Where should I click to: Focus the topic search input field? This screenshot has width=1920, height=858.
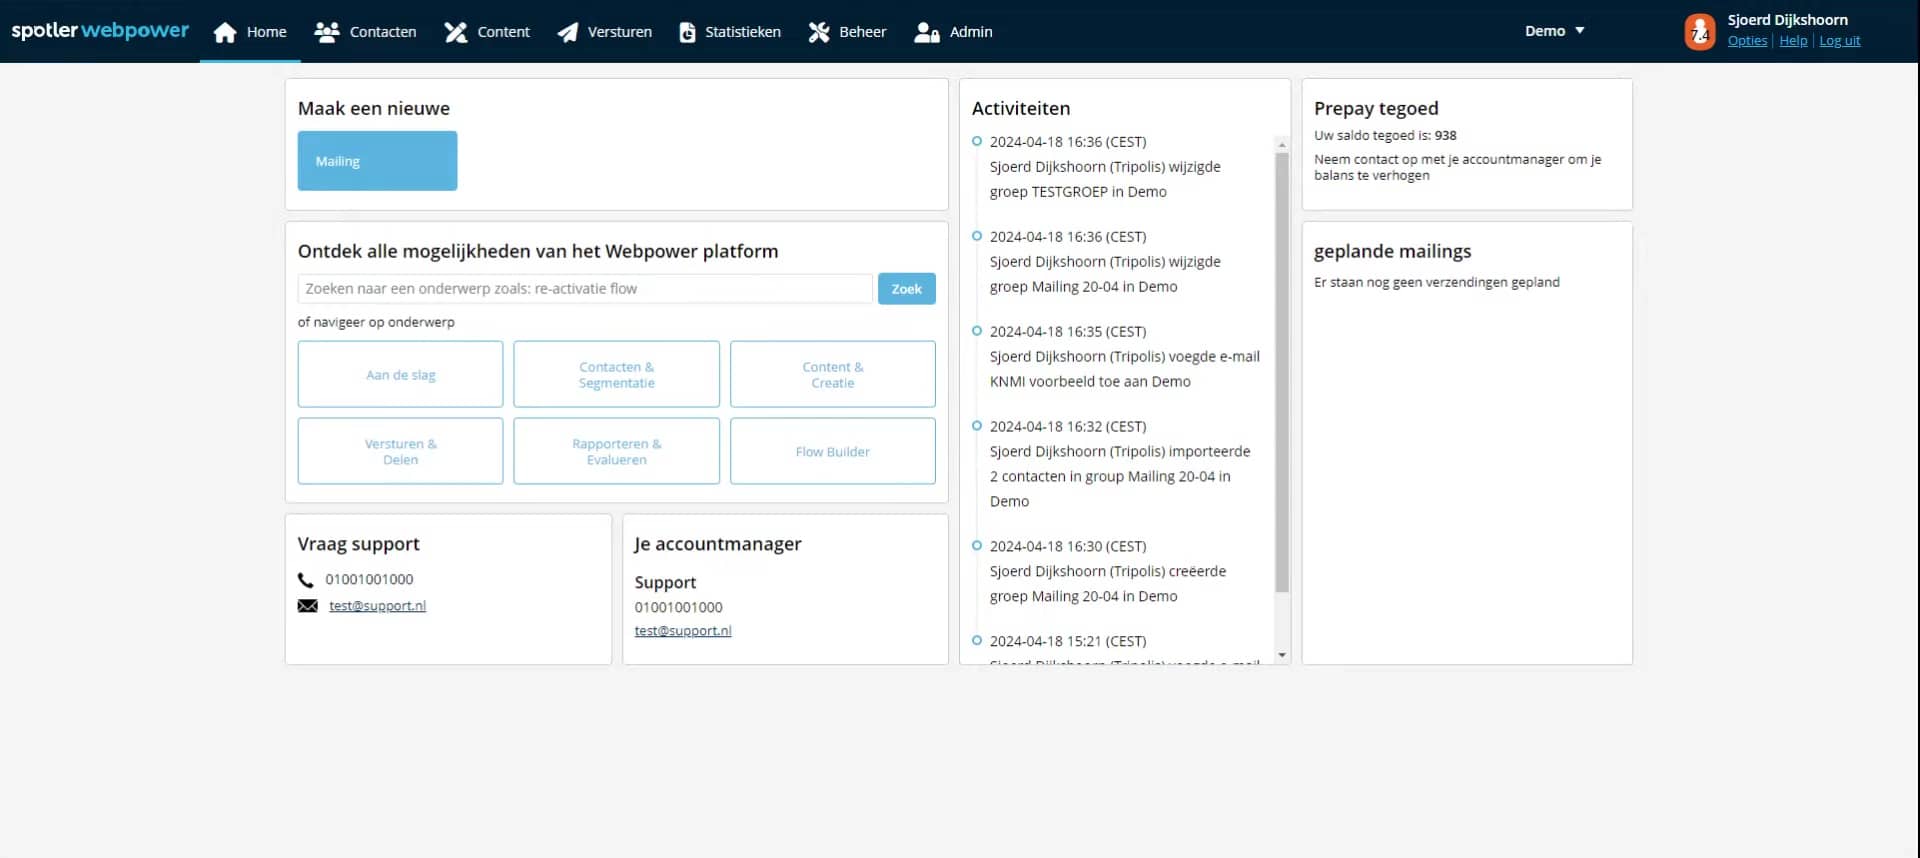point(585,289)
